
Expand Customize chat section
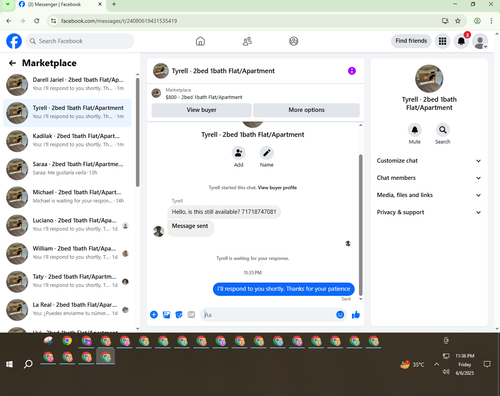click(x=429, y=161)
